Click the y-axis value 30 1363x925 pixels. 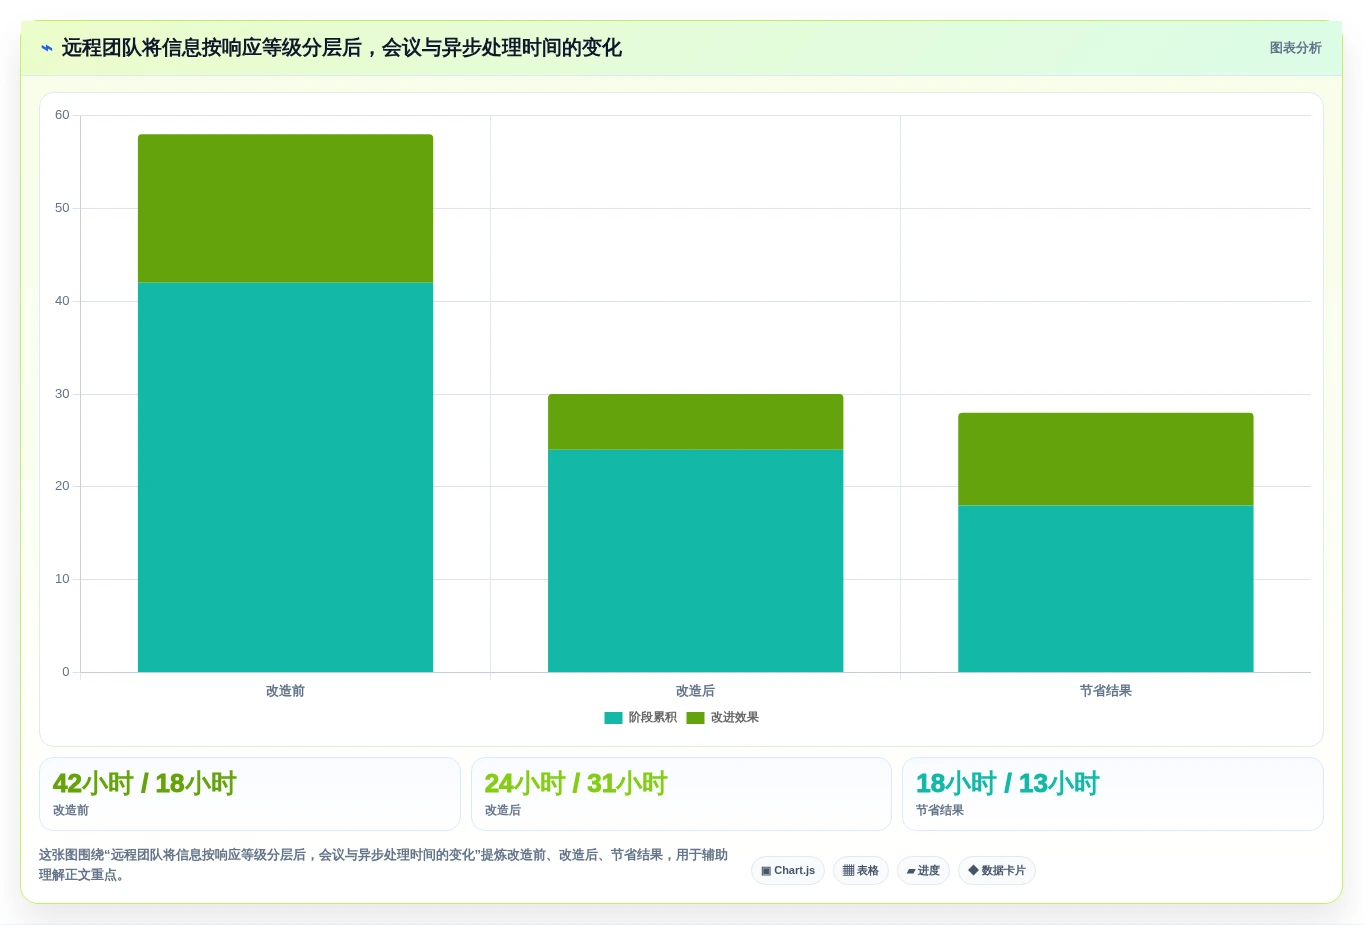(62, 394)
